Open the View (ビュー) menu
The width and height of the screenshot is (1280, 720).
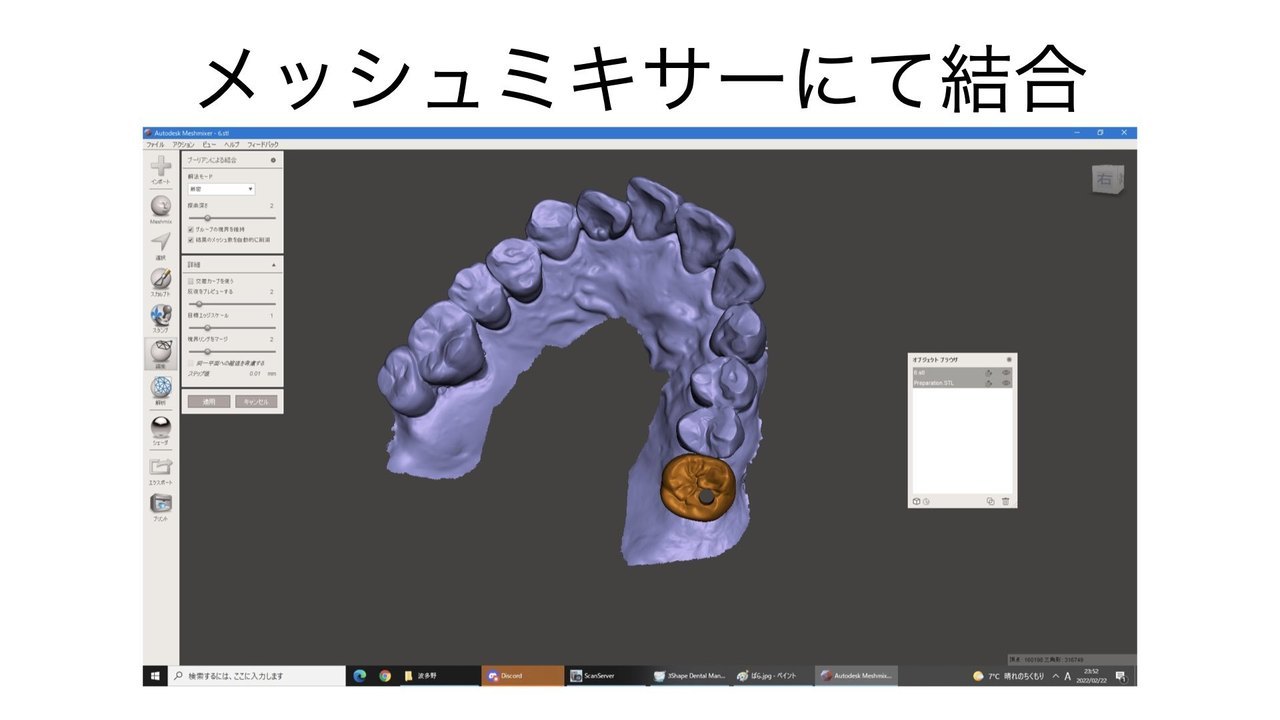pos(209,145)
